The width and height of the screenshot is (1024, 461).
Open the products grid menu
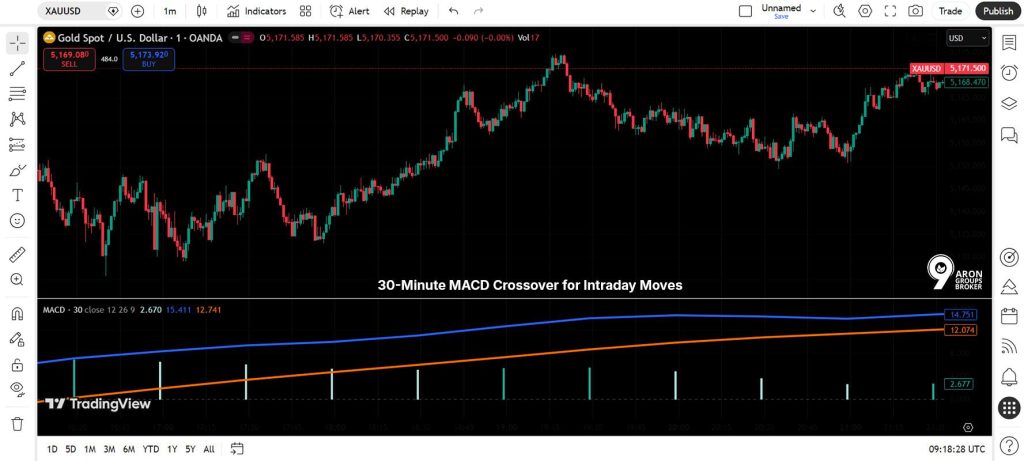1010,408
